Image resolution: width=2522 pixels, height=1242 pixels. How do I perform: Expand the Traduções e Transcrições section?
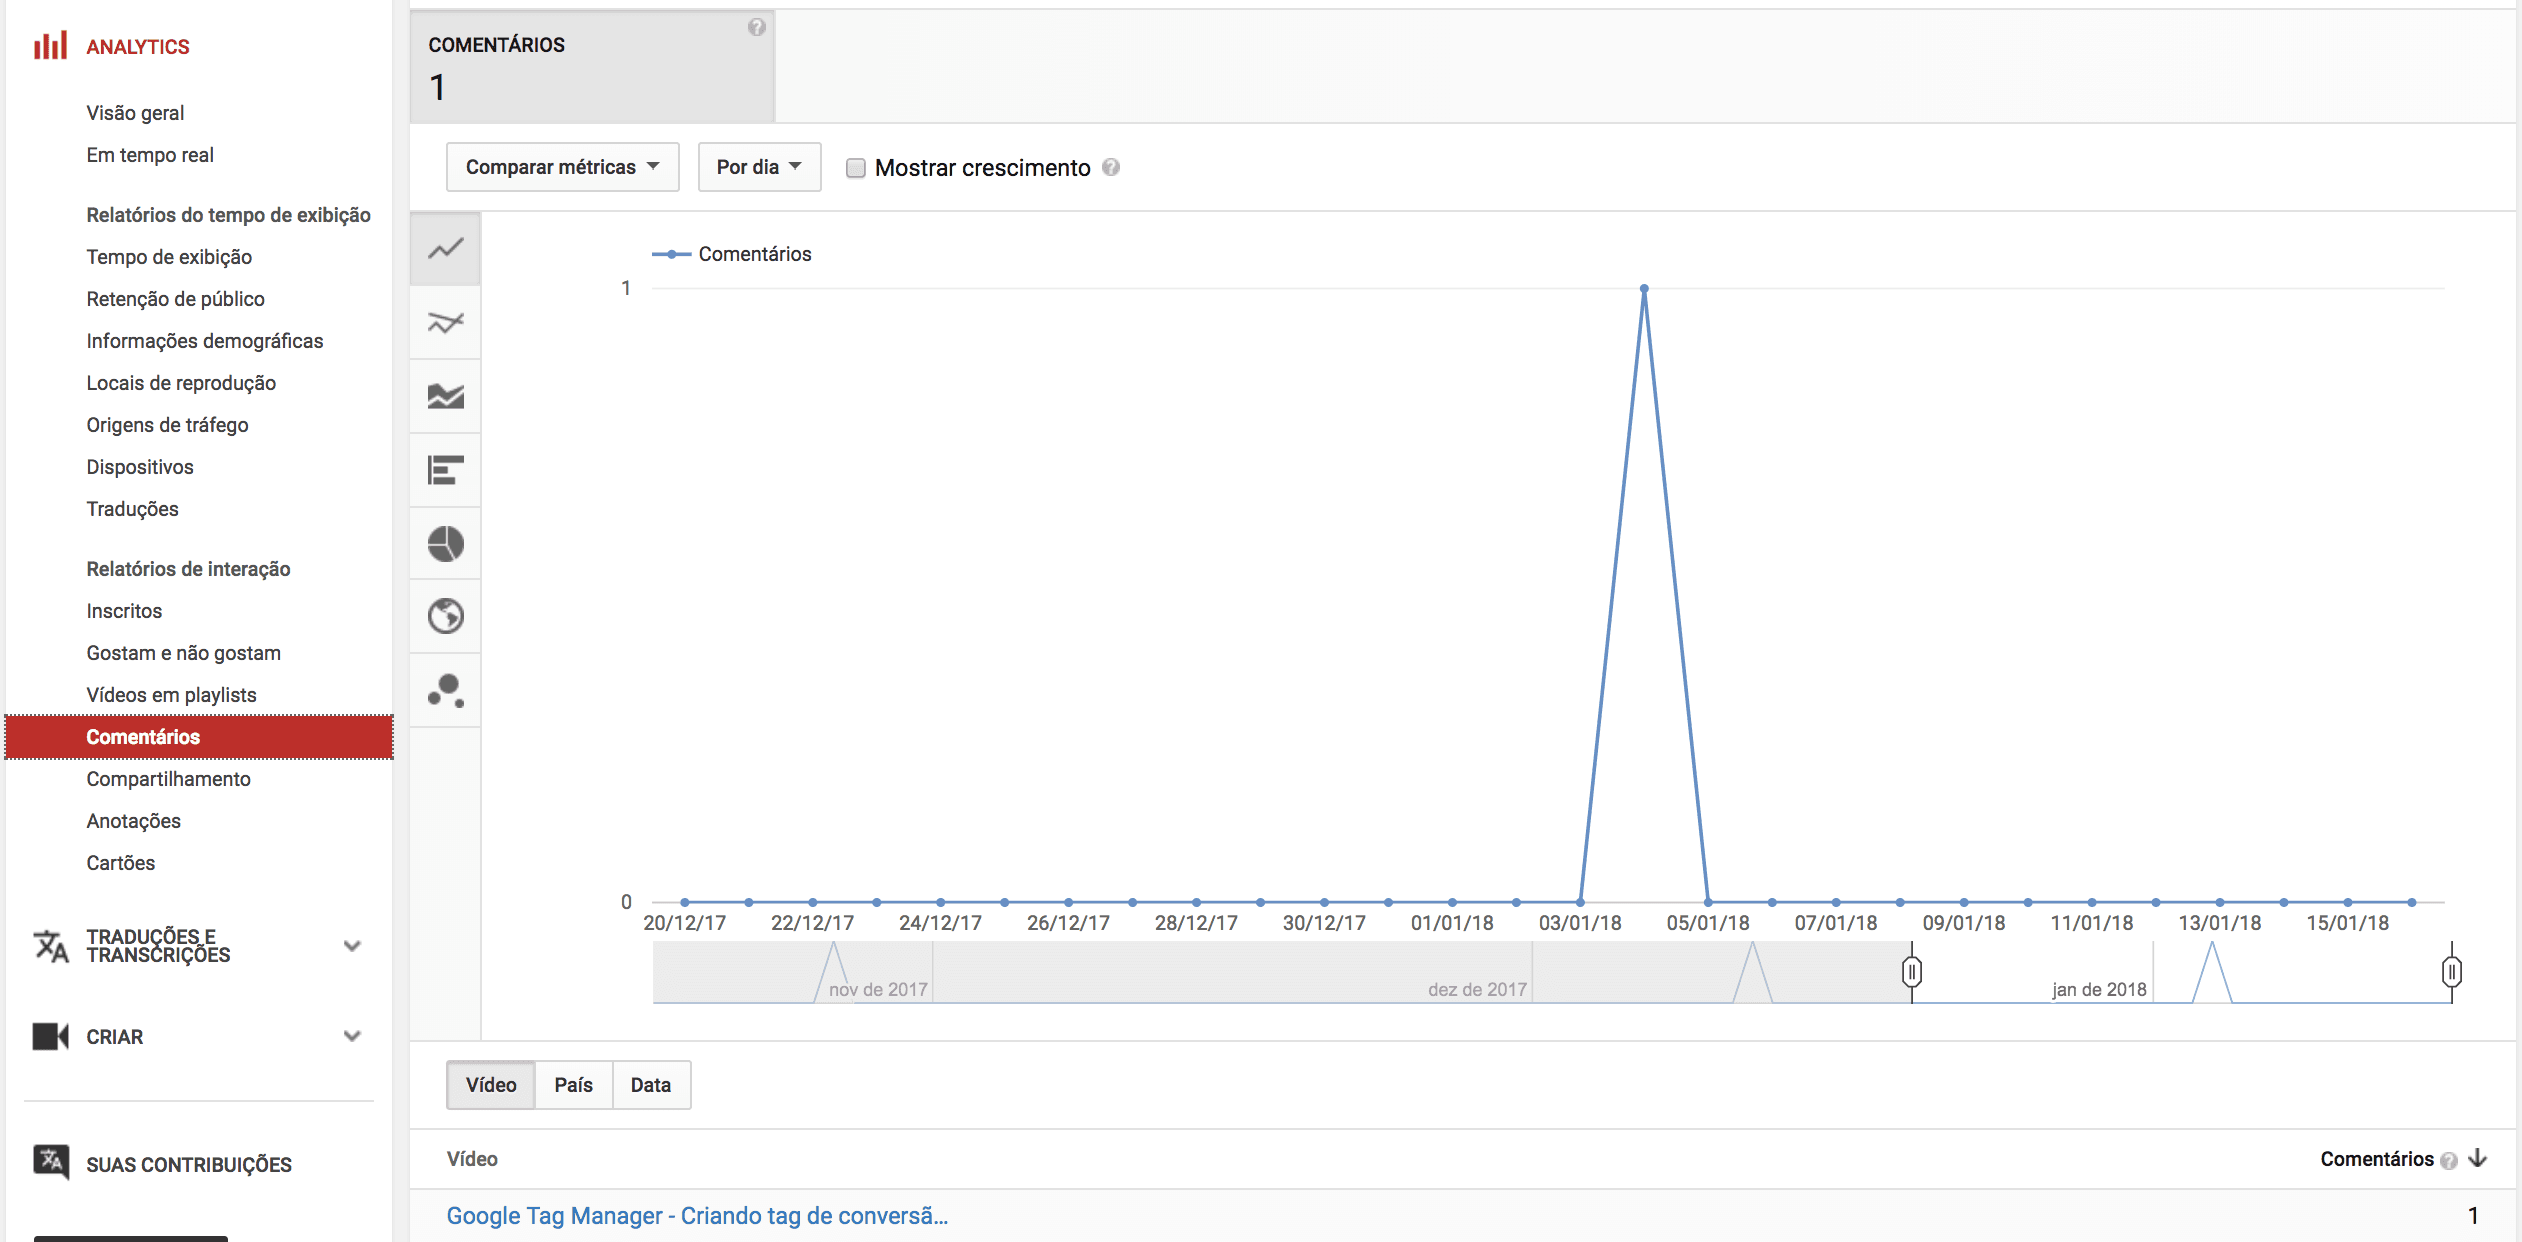[x=351, y=945]
